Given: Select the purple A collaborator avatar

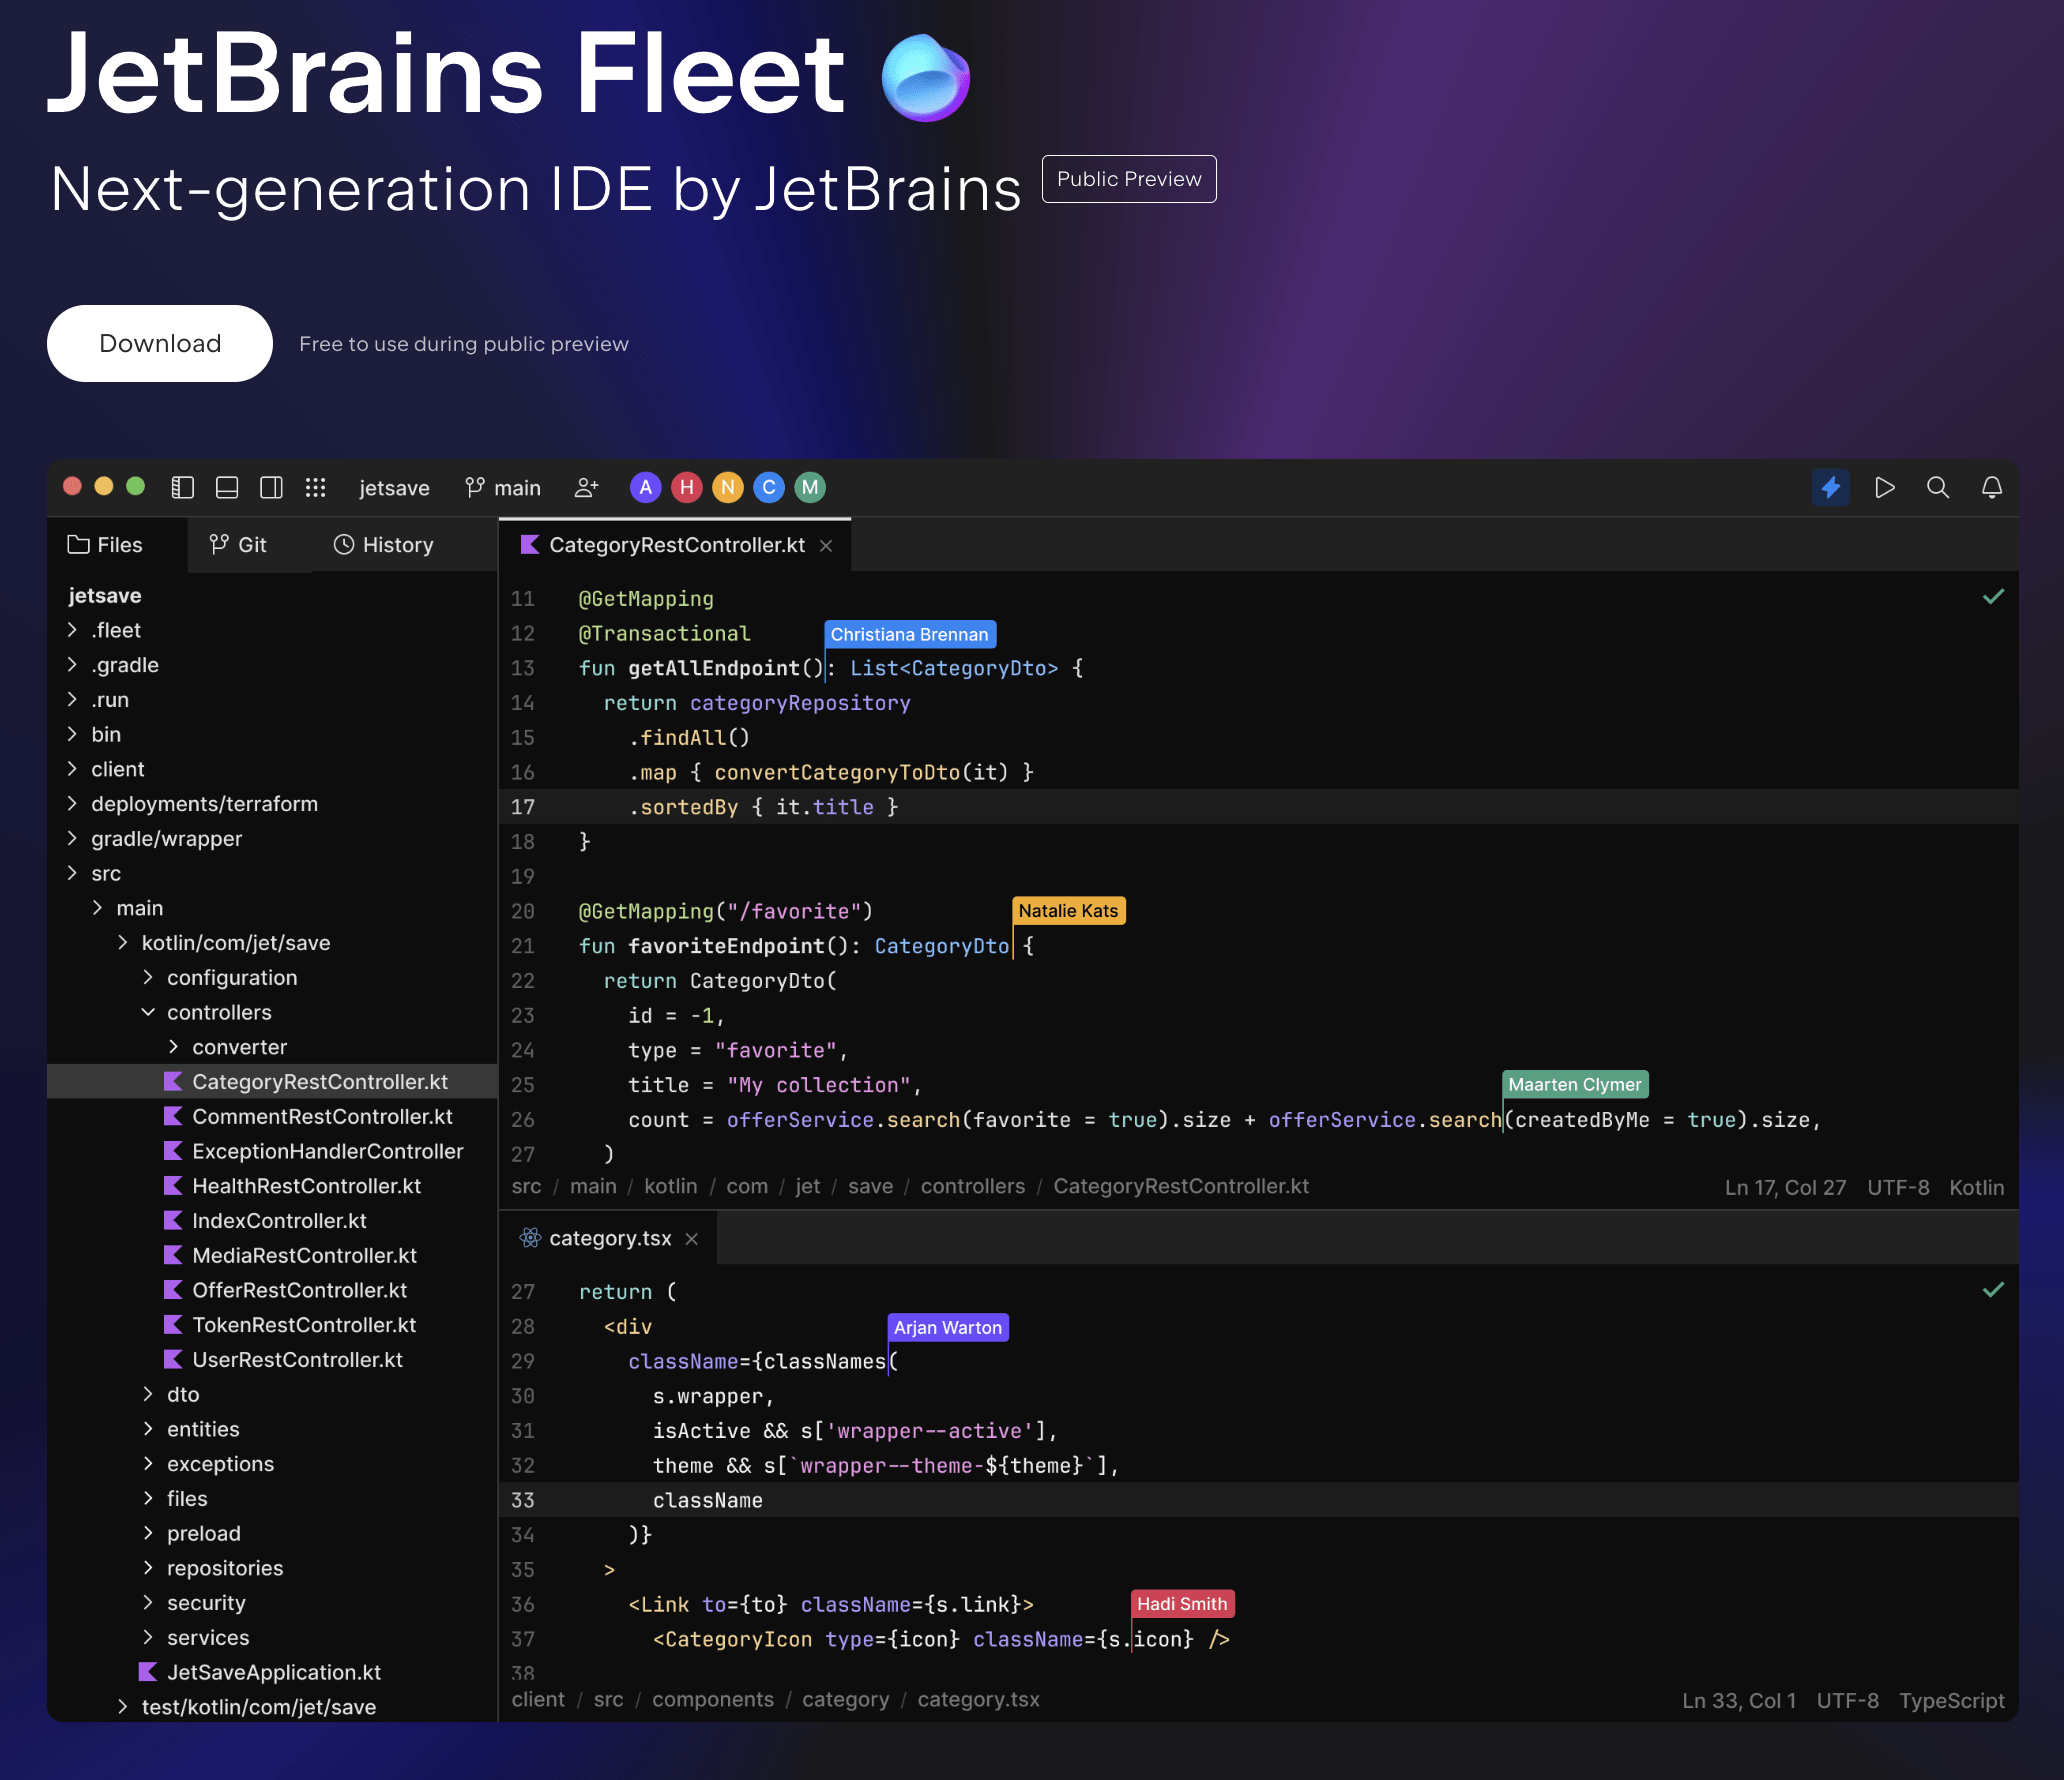Looking at the screenshot, I should pos(645,487).
